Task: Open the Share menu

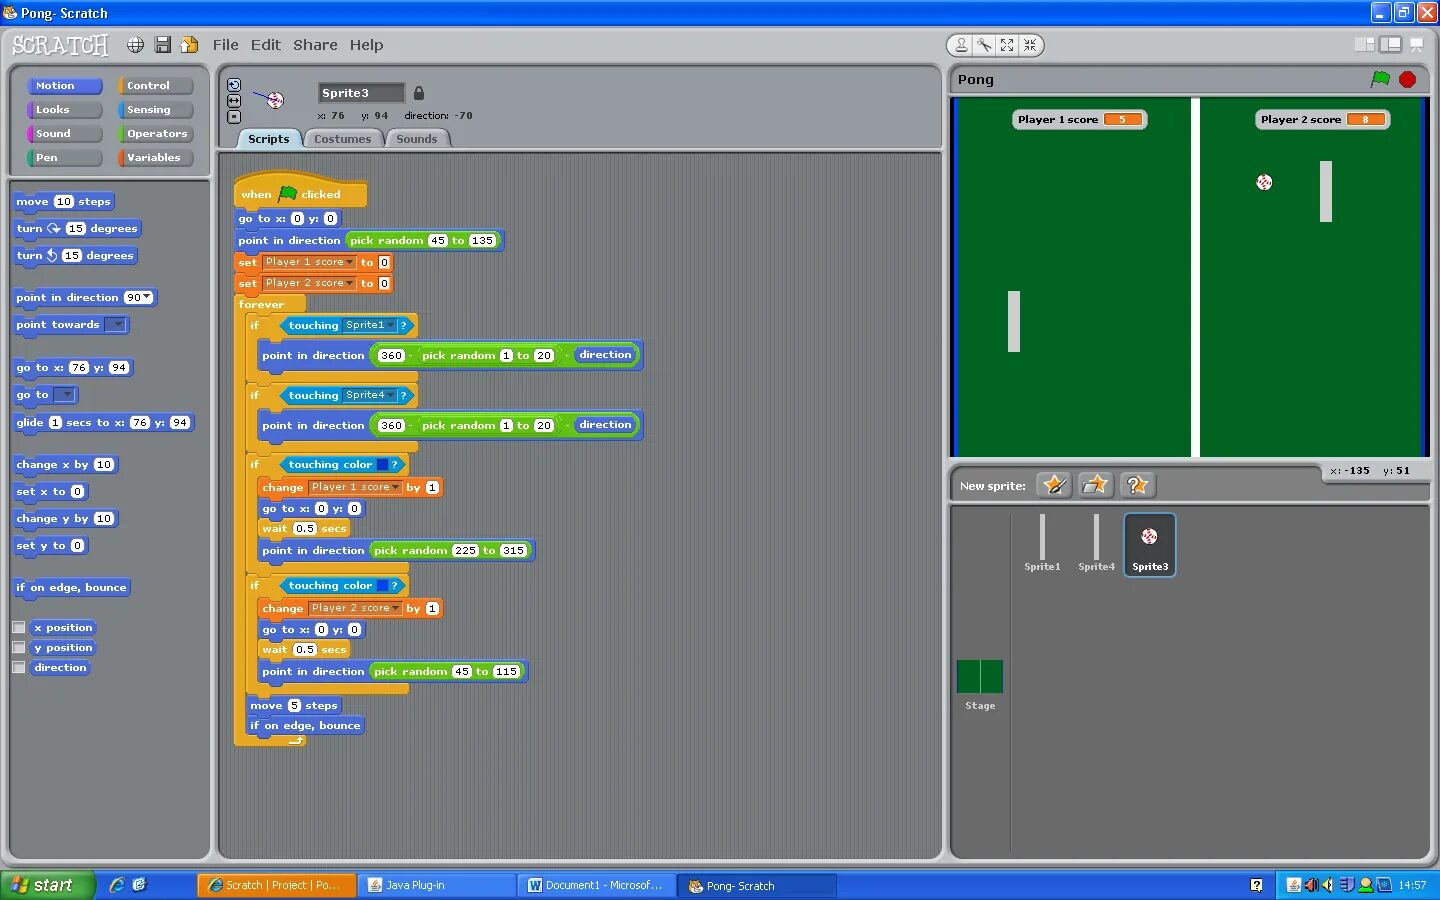Action: (315, 45)
